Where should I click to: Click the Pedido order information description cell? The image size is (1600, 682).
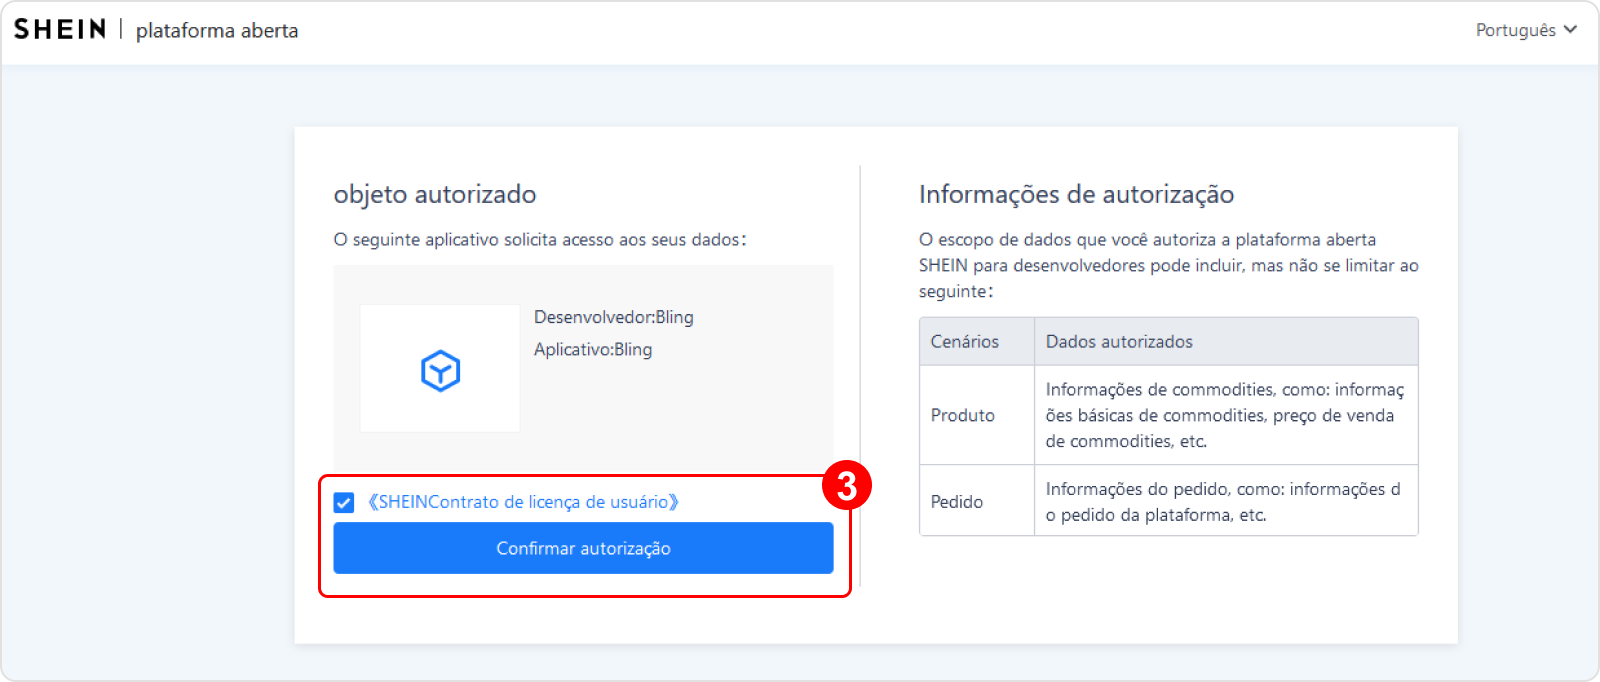point(1226,501)
